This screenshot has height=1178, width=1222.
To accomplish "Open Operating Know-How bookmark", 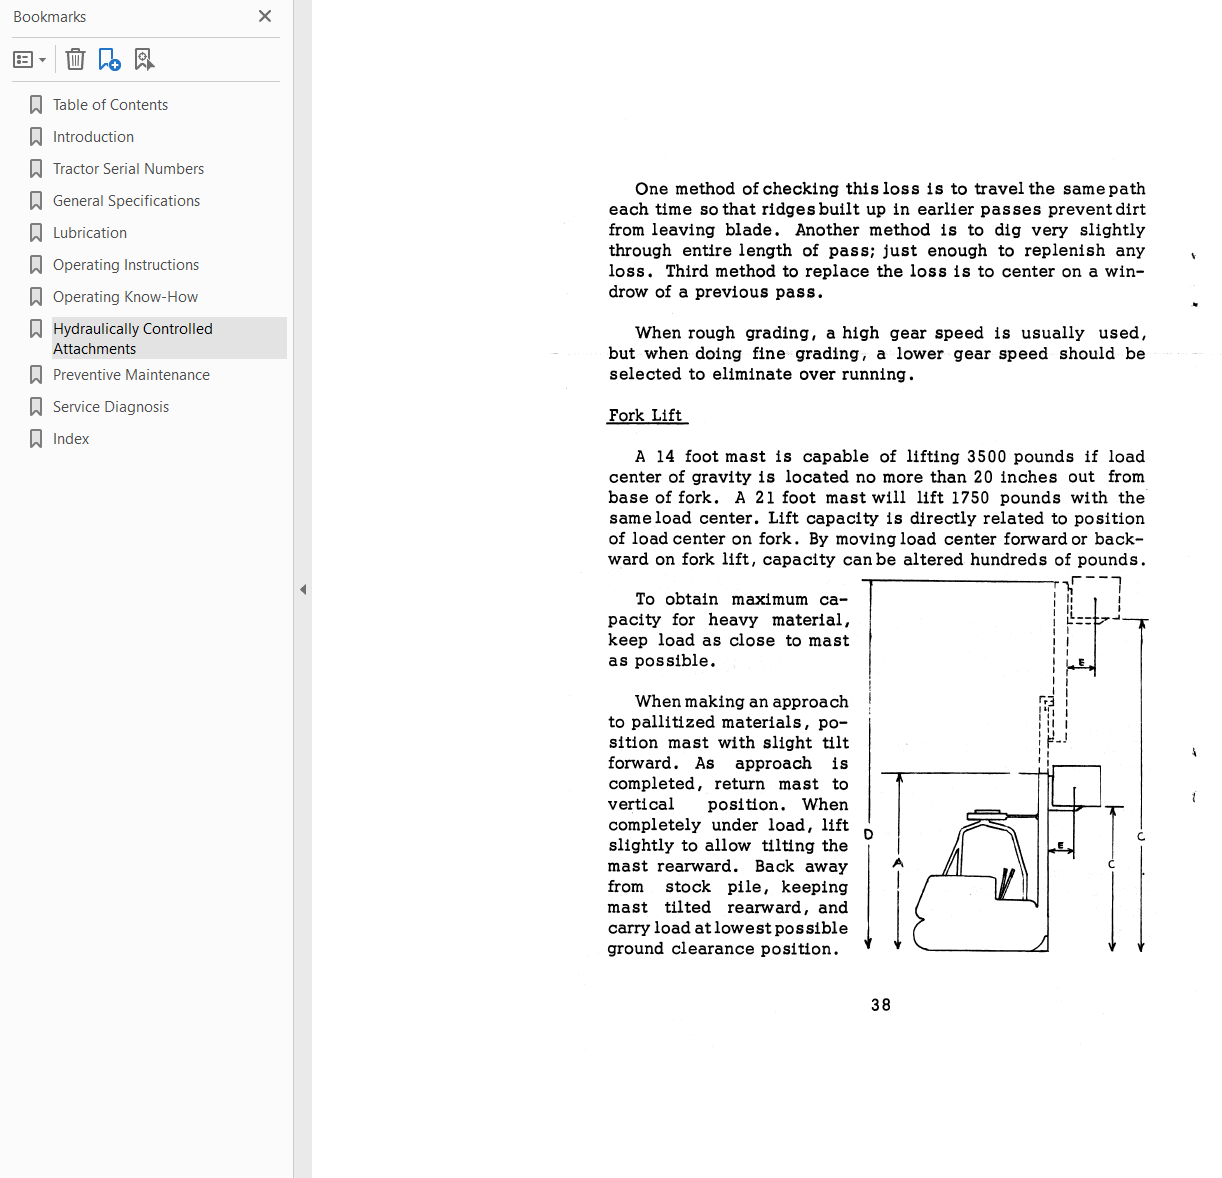I will 125,297.
